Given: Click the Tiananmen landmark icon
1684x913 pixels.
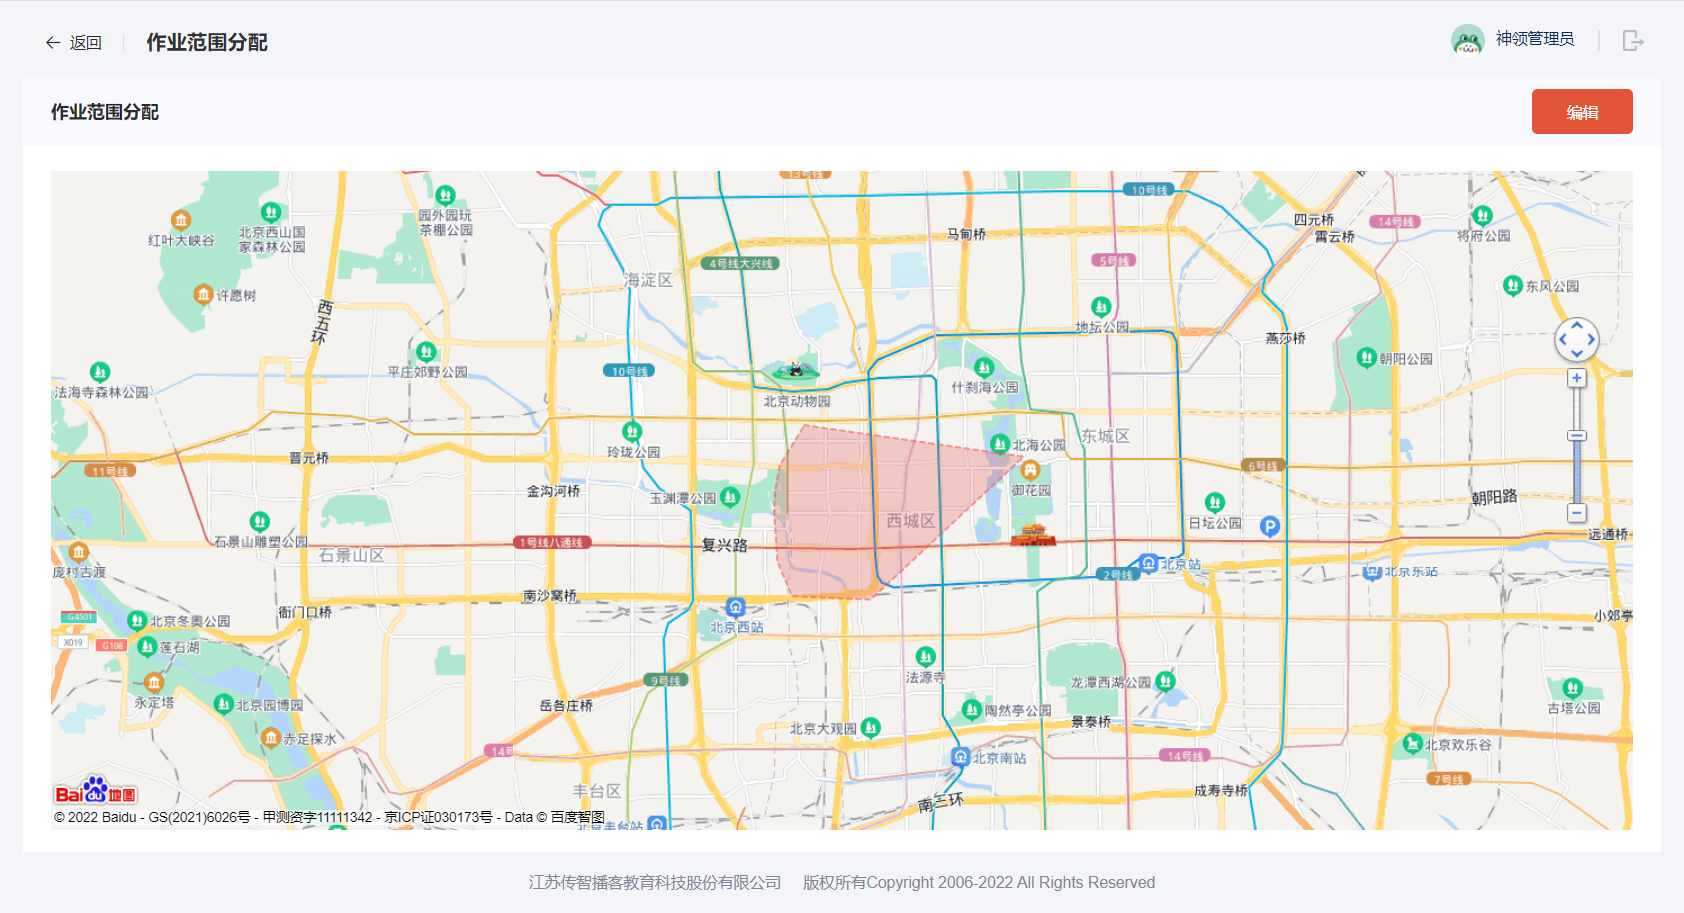Looking at the screenshot, I should point(1033,535).
